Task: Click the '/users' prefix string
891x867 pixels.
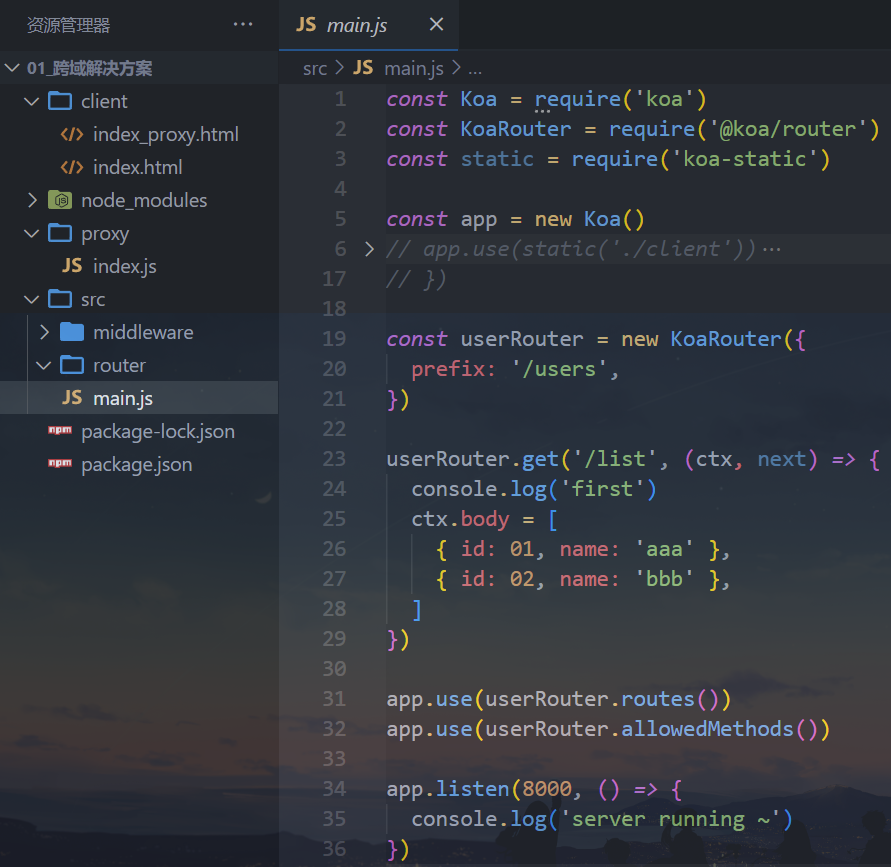Action: 559,369
